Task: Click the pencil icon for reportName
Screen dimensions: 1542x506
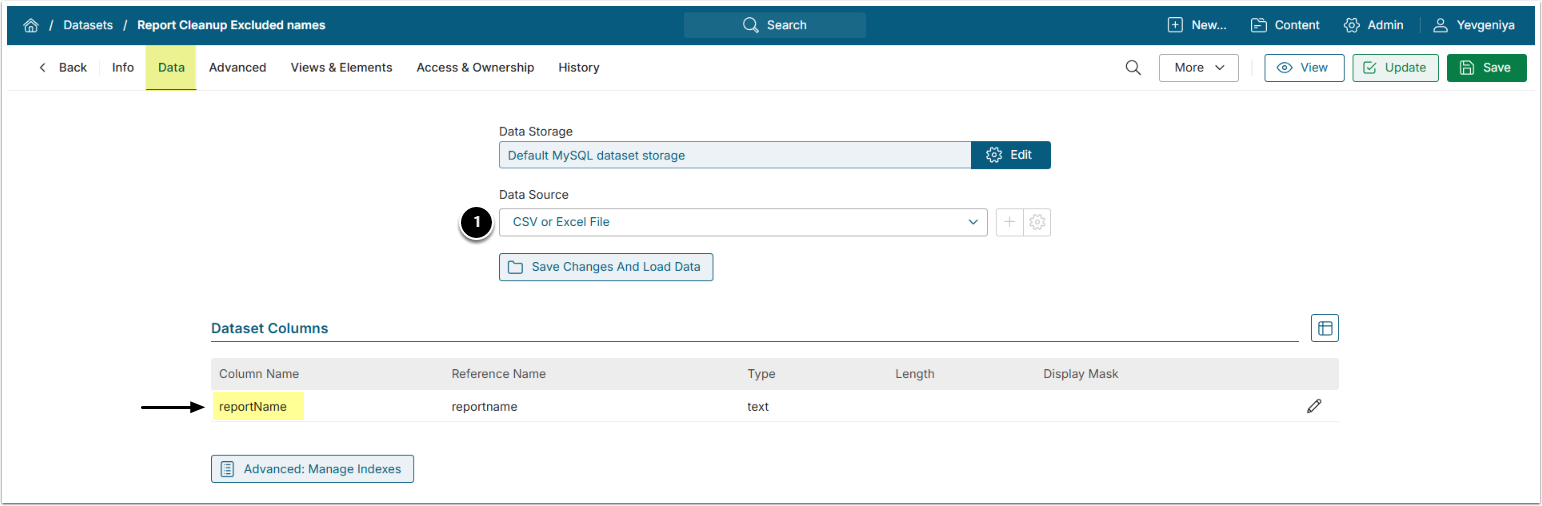Action: (x=1314, y=406)
